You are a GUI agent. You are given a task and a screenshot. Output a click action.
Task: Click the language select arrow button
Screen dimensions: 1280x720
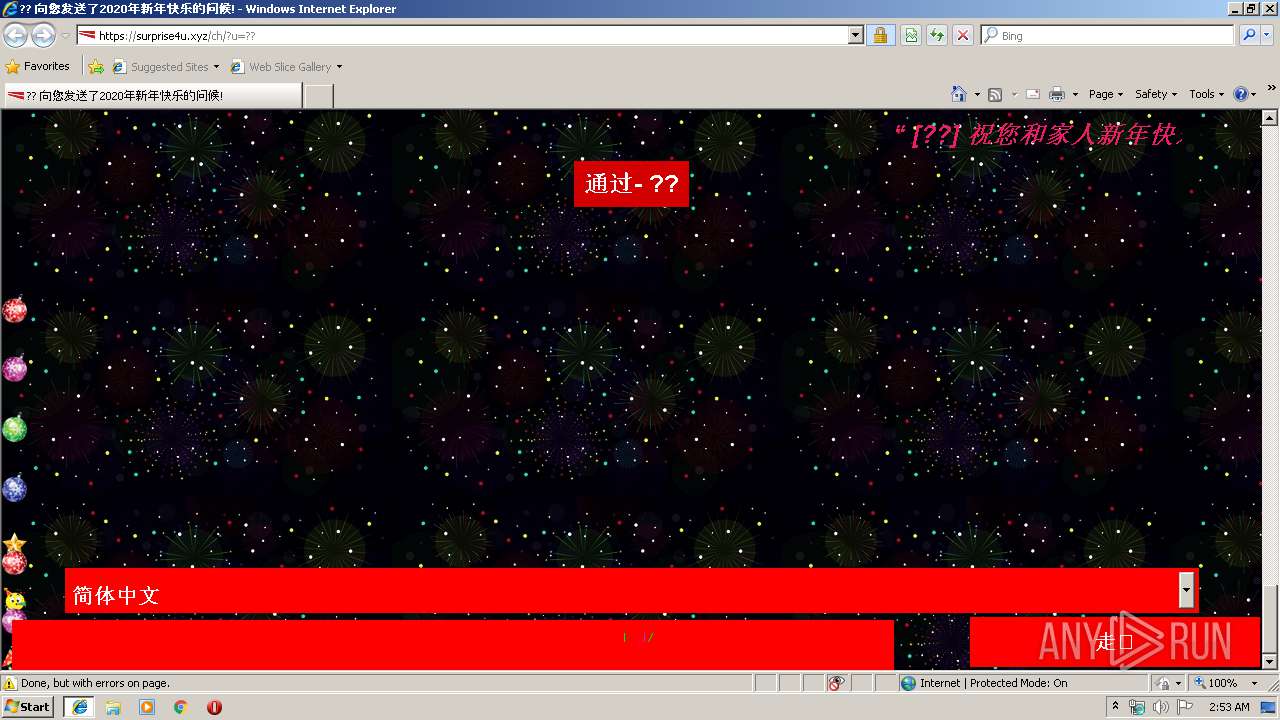1187,590
